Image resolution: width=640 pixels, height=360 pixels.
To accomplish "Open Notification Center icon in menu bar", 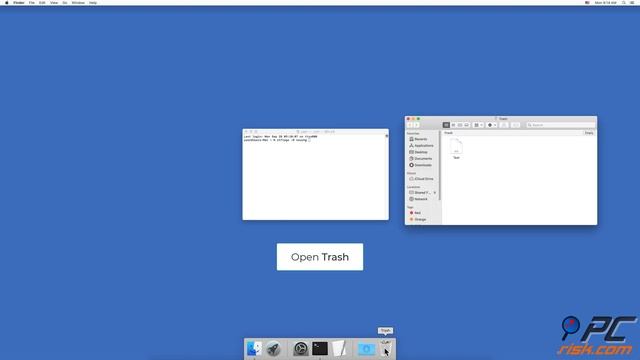I will 632,2.
